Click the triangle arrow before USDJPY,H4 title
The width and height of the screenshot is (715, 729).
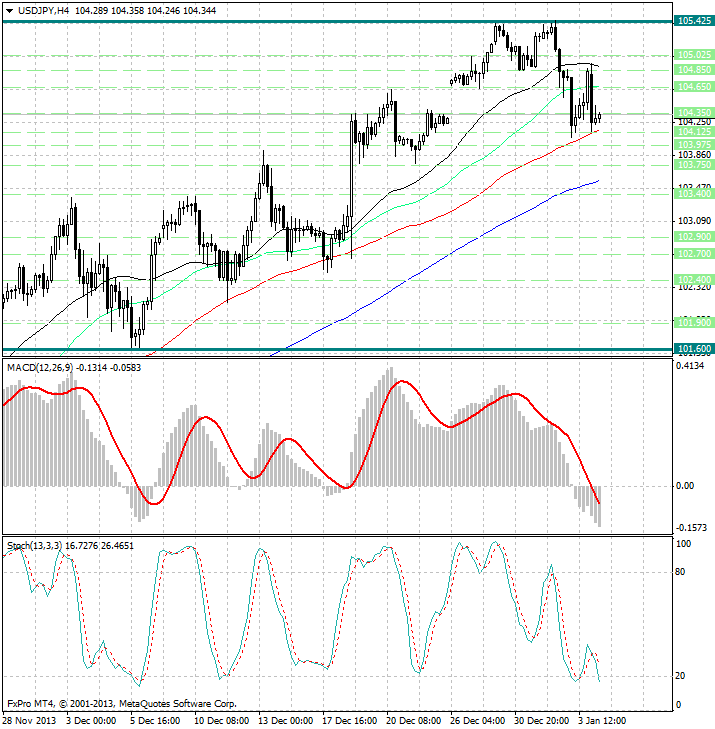tap(9, 11)
